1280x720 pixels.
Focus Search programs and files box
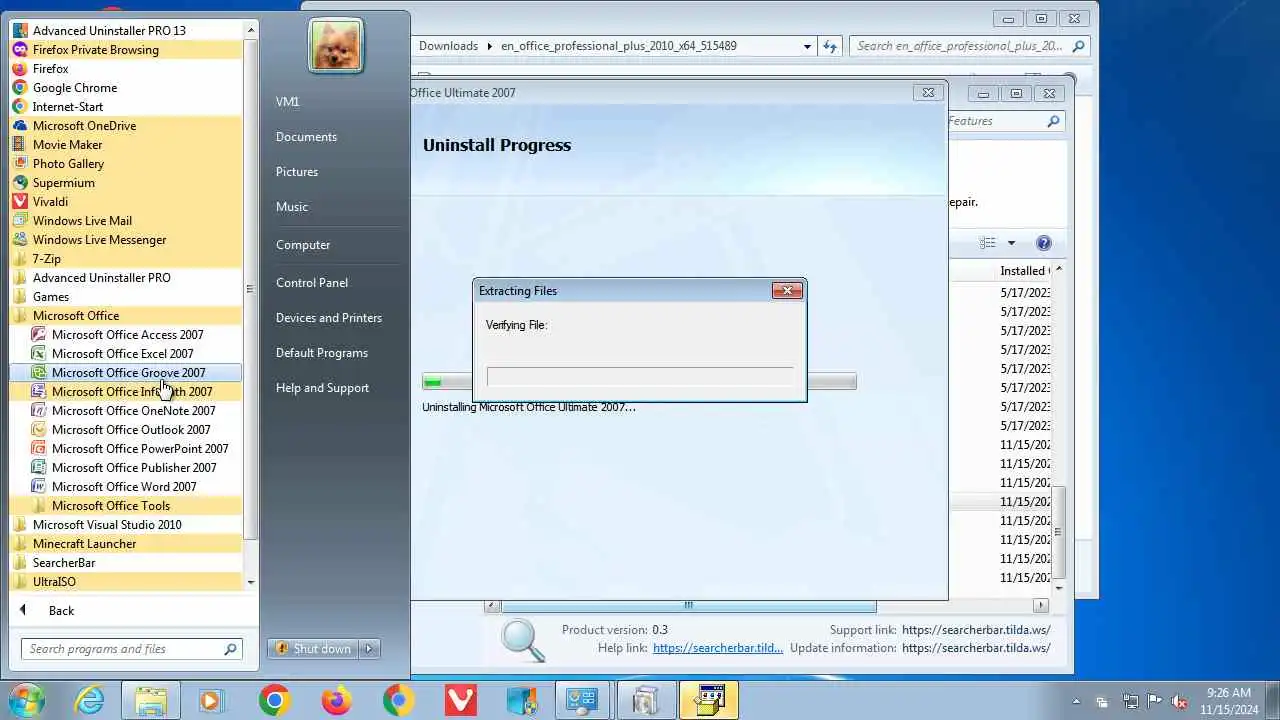pyautogui.click(x=131, y=649)
